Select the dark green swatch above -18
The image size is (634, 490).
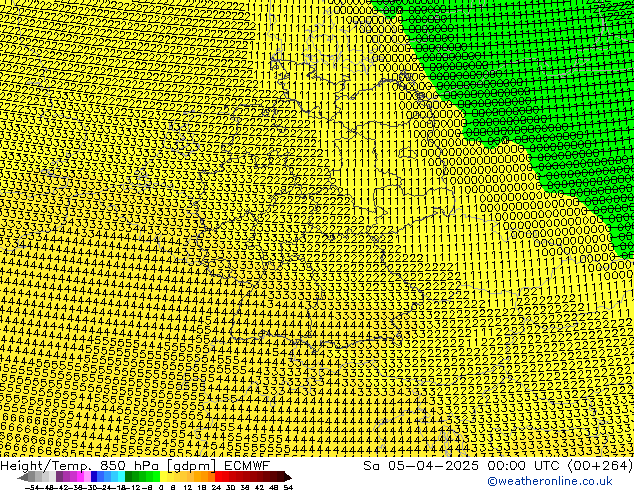tap(129, 476)
